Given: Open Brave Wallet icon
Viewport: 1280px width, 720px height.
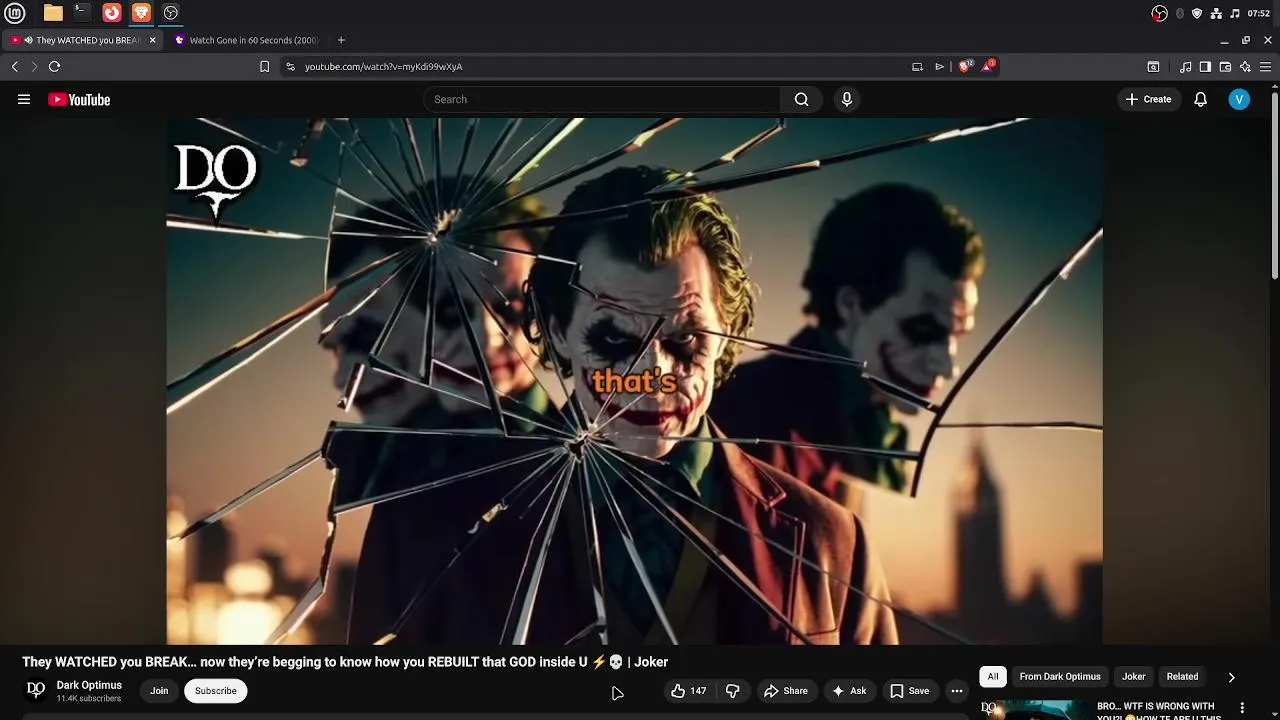Looking at the screenshot, I should tap(1225, 67).
